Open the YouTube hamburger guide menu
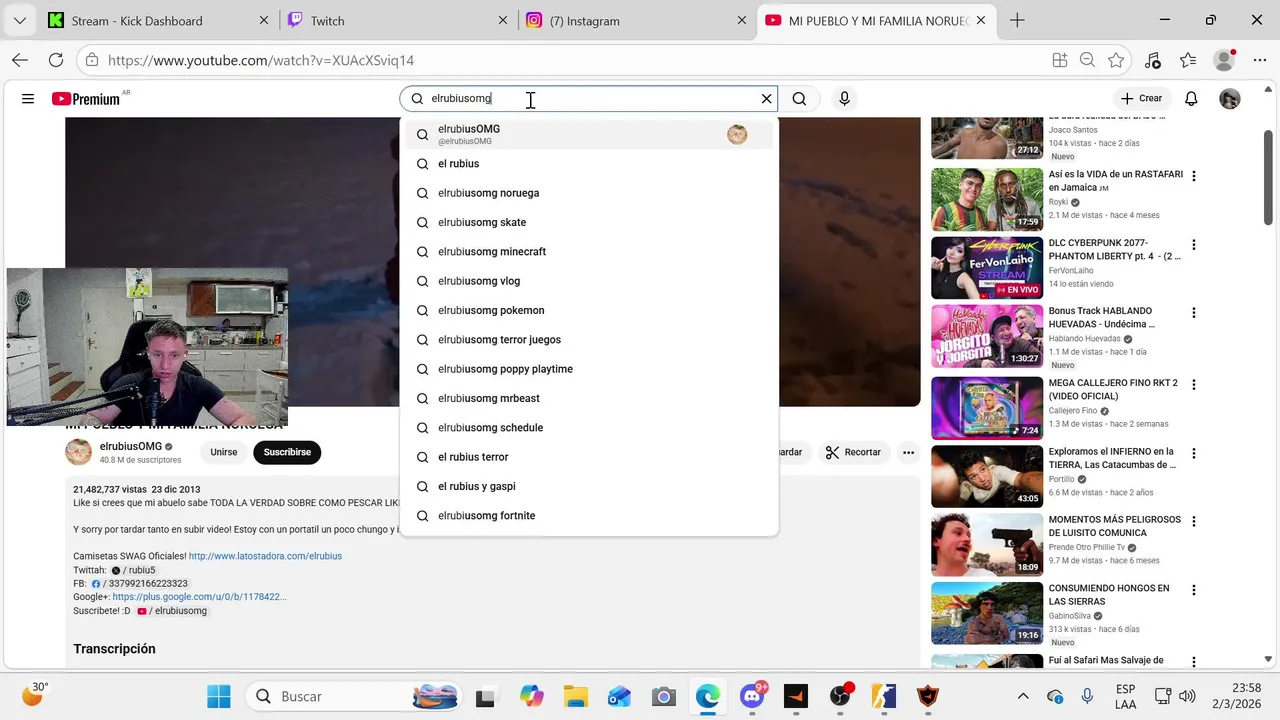The image size is (1280, 720). 28,99
